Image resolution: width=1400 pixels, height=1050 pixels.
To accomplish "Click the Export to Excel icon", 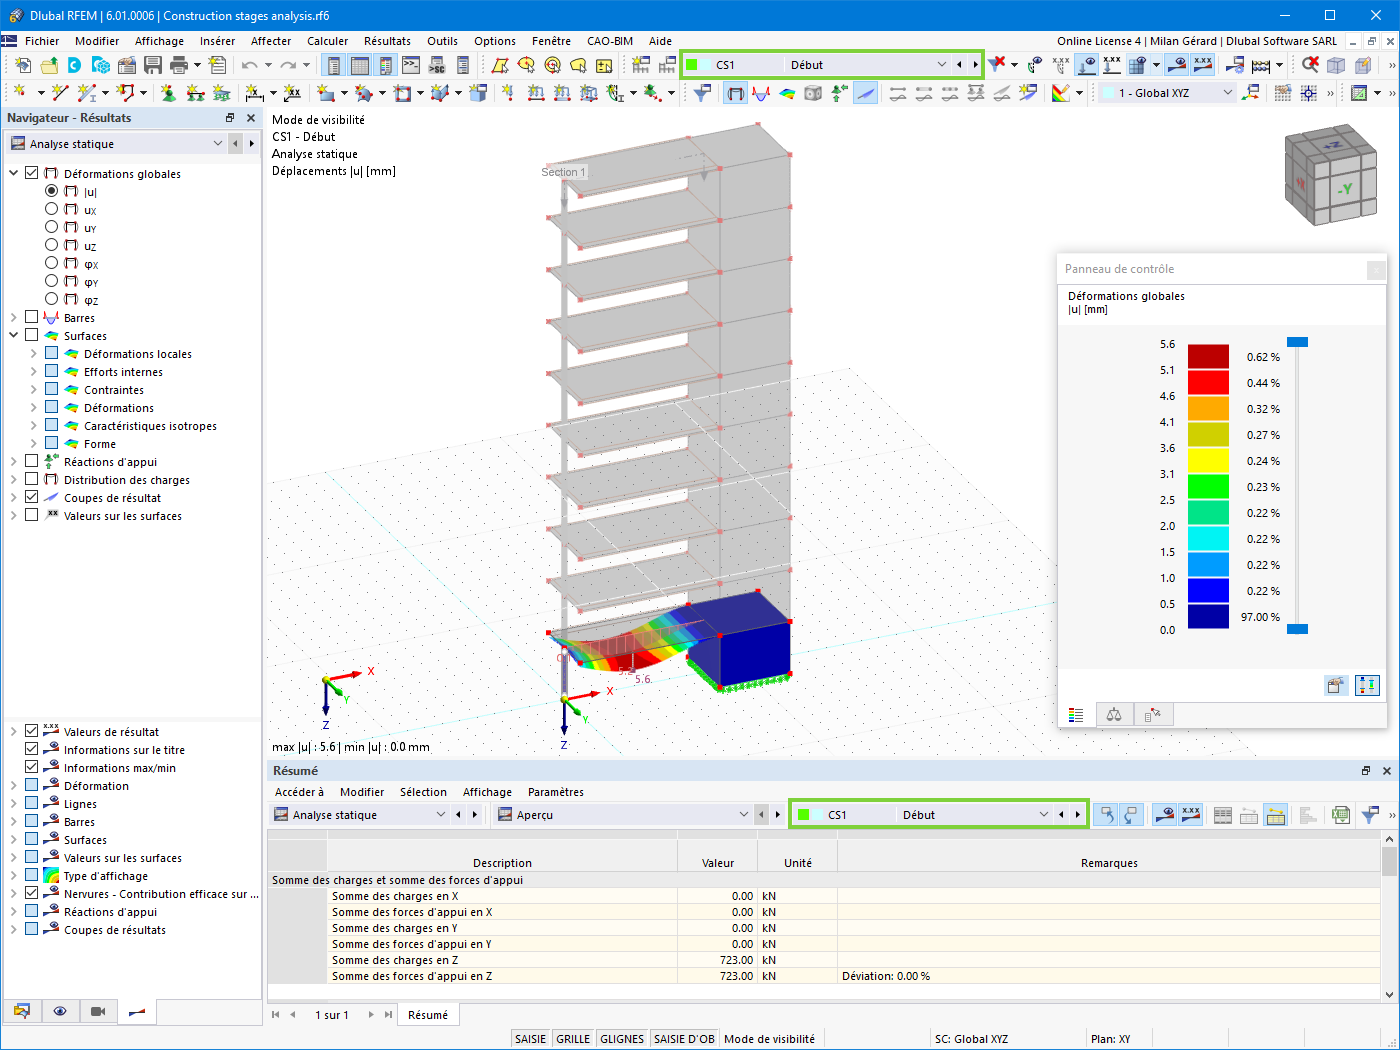I will click(x=1341, y=815).
